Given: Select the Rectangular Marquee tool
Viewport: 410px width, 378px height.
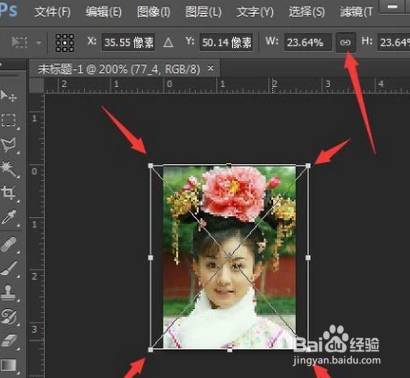Looking at the screenshot, I should (x=8, y=120).
